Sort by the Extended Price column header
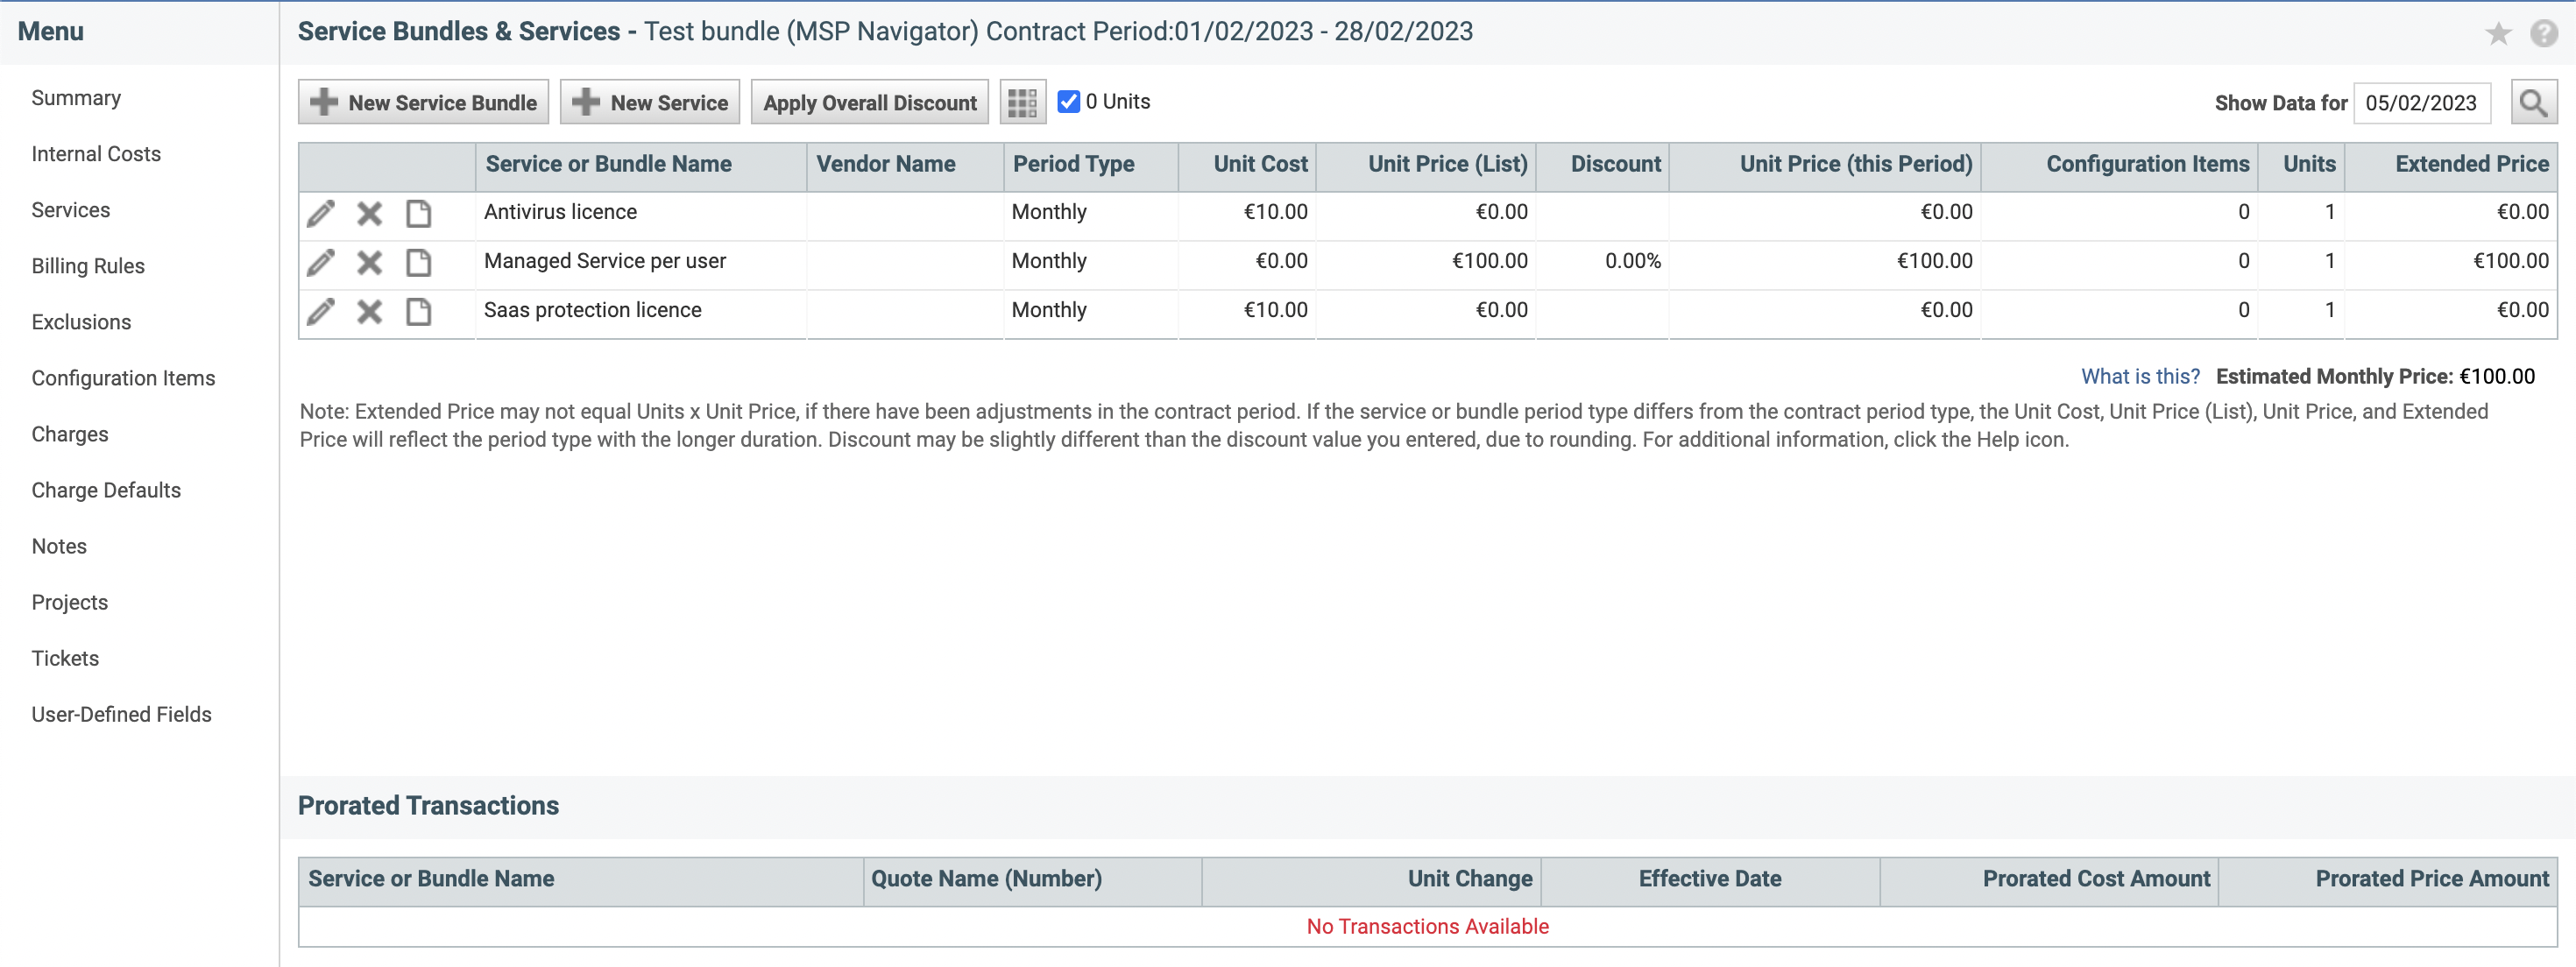 click(2471, 164)
